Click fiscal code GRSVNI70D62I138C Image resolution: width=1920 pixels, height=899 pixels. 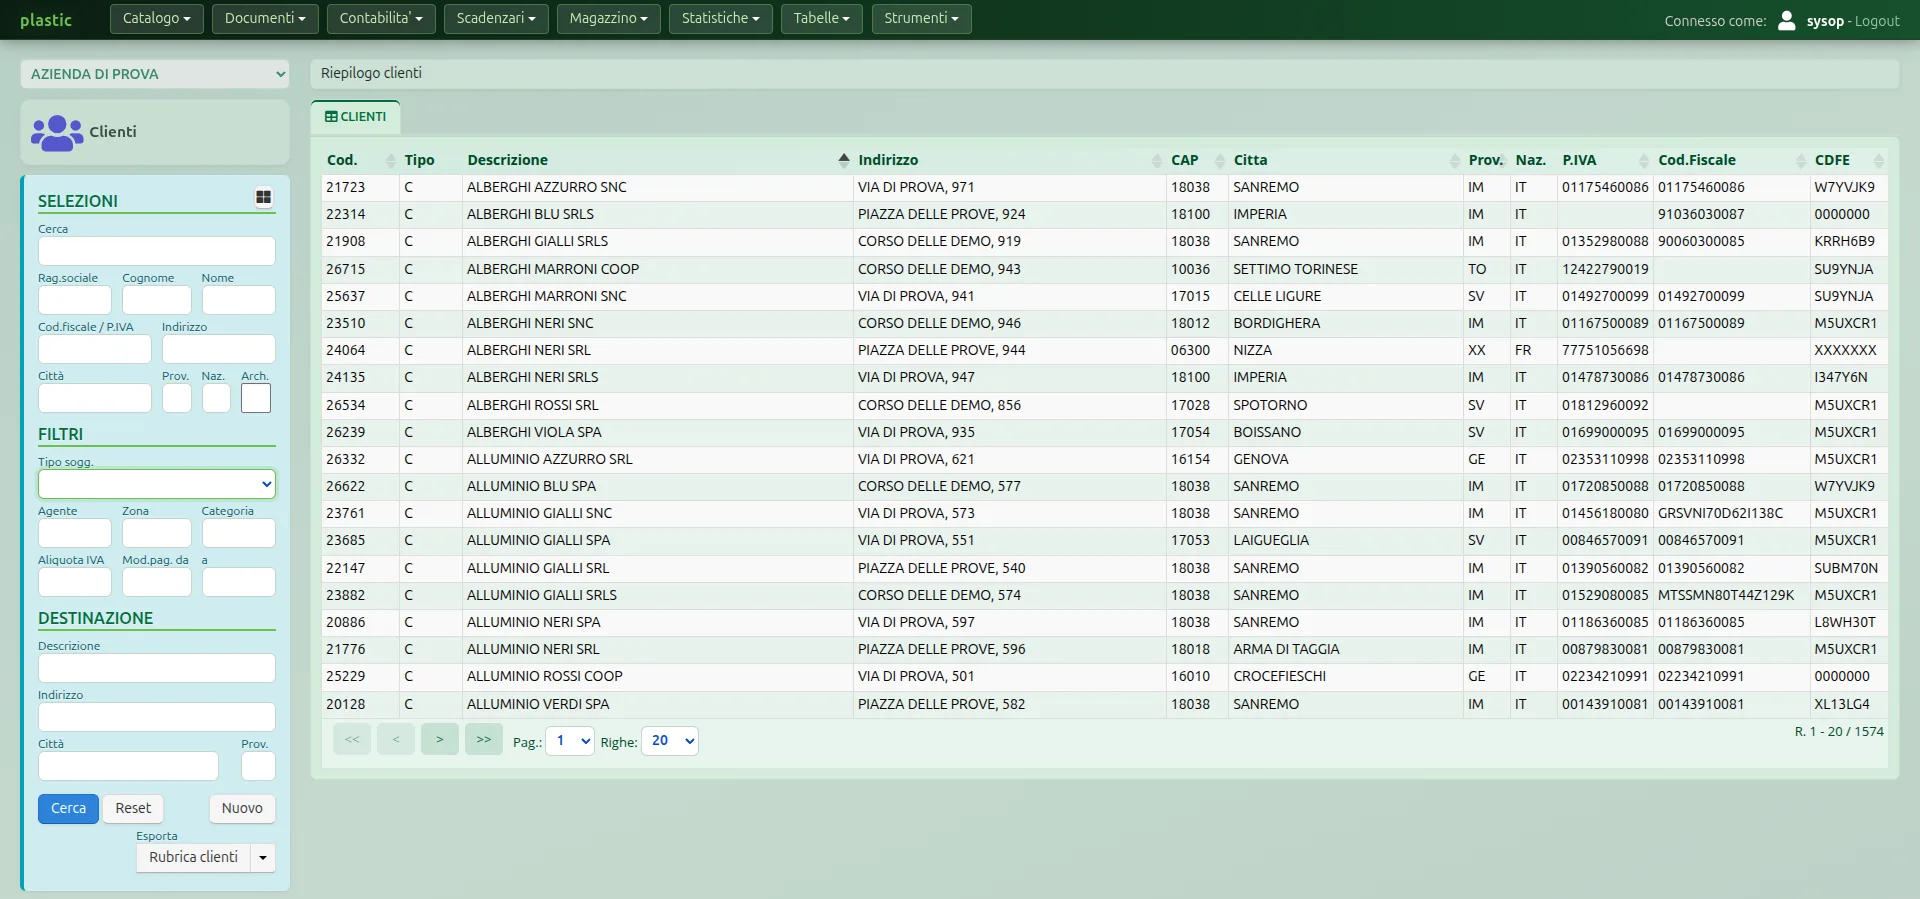click(1720, 513)
